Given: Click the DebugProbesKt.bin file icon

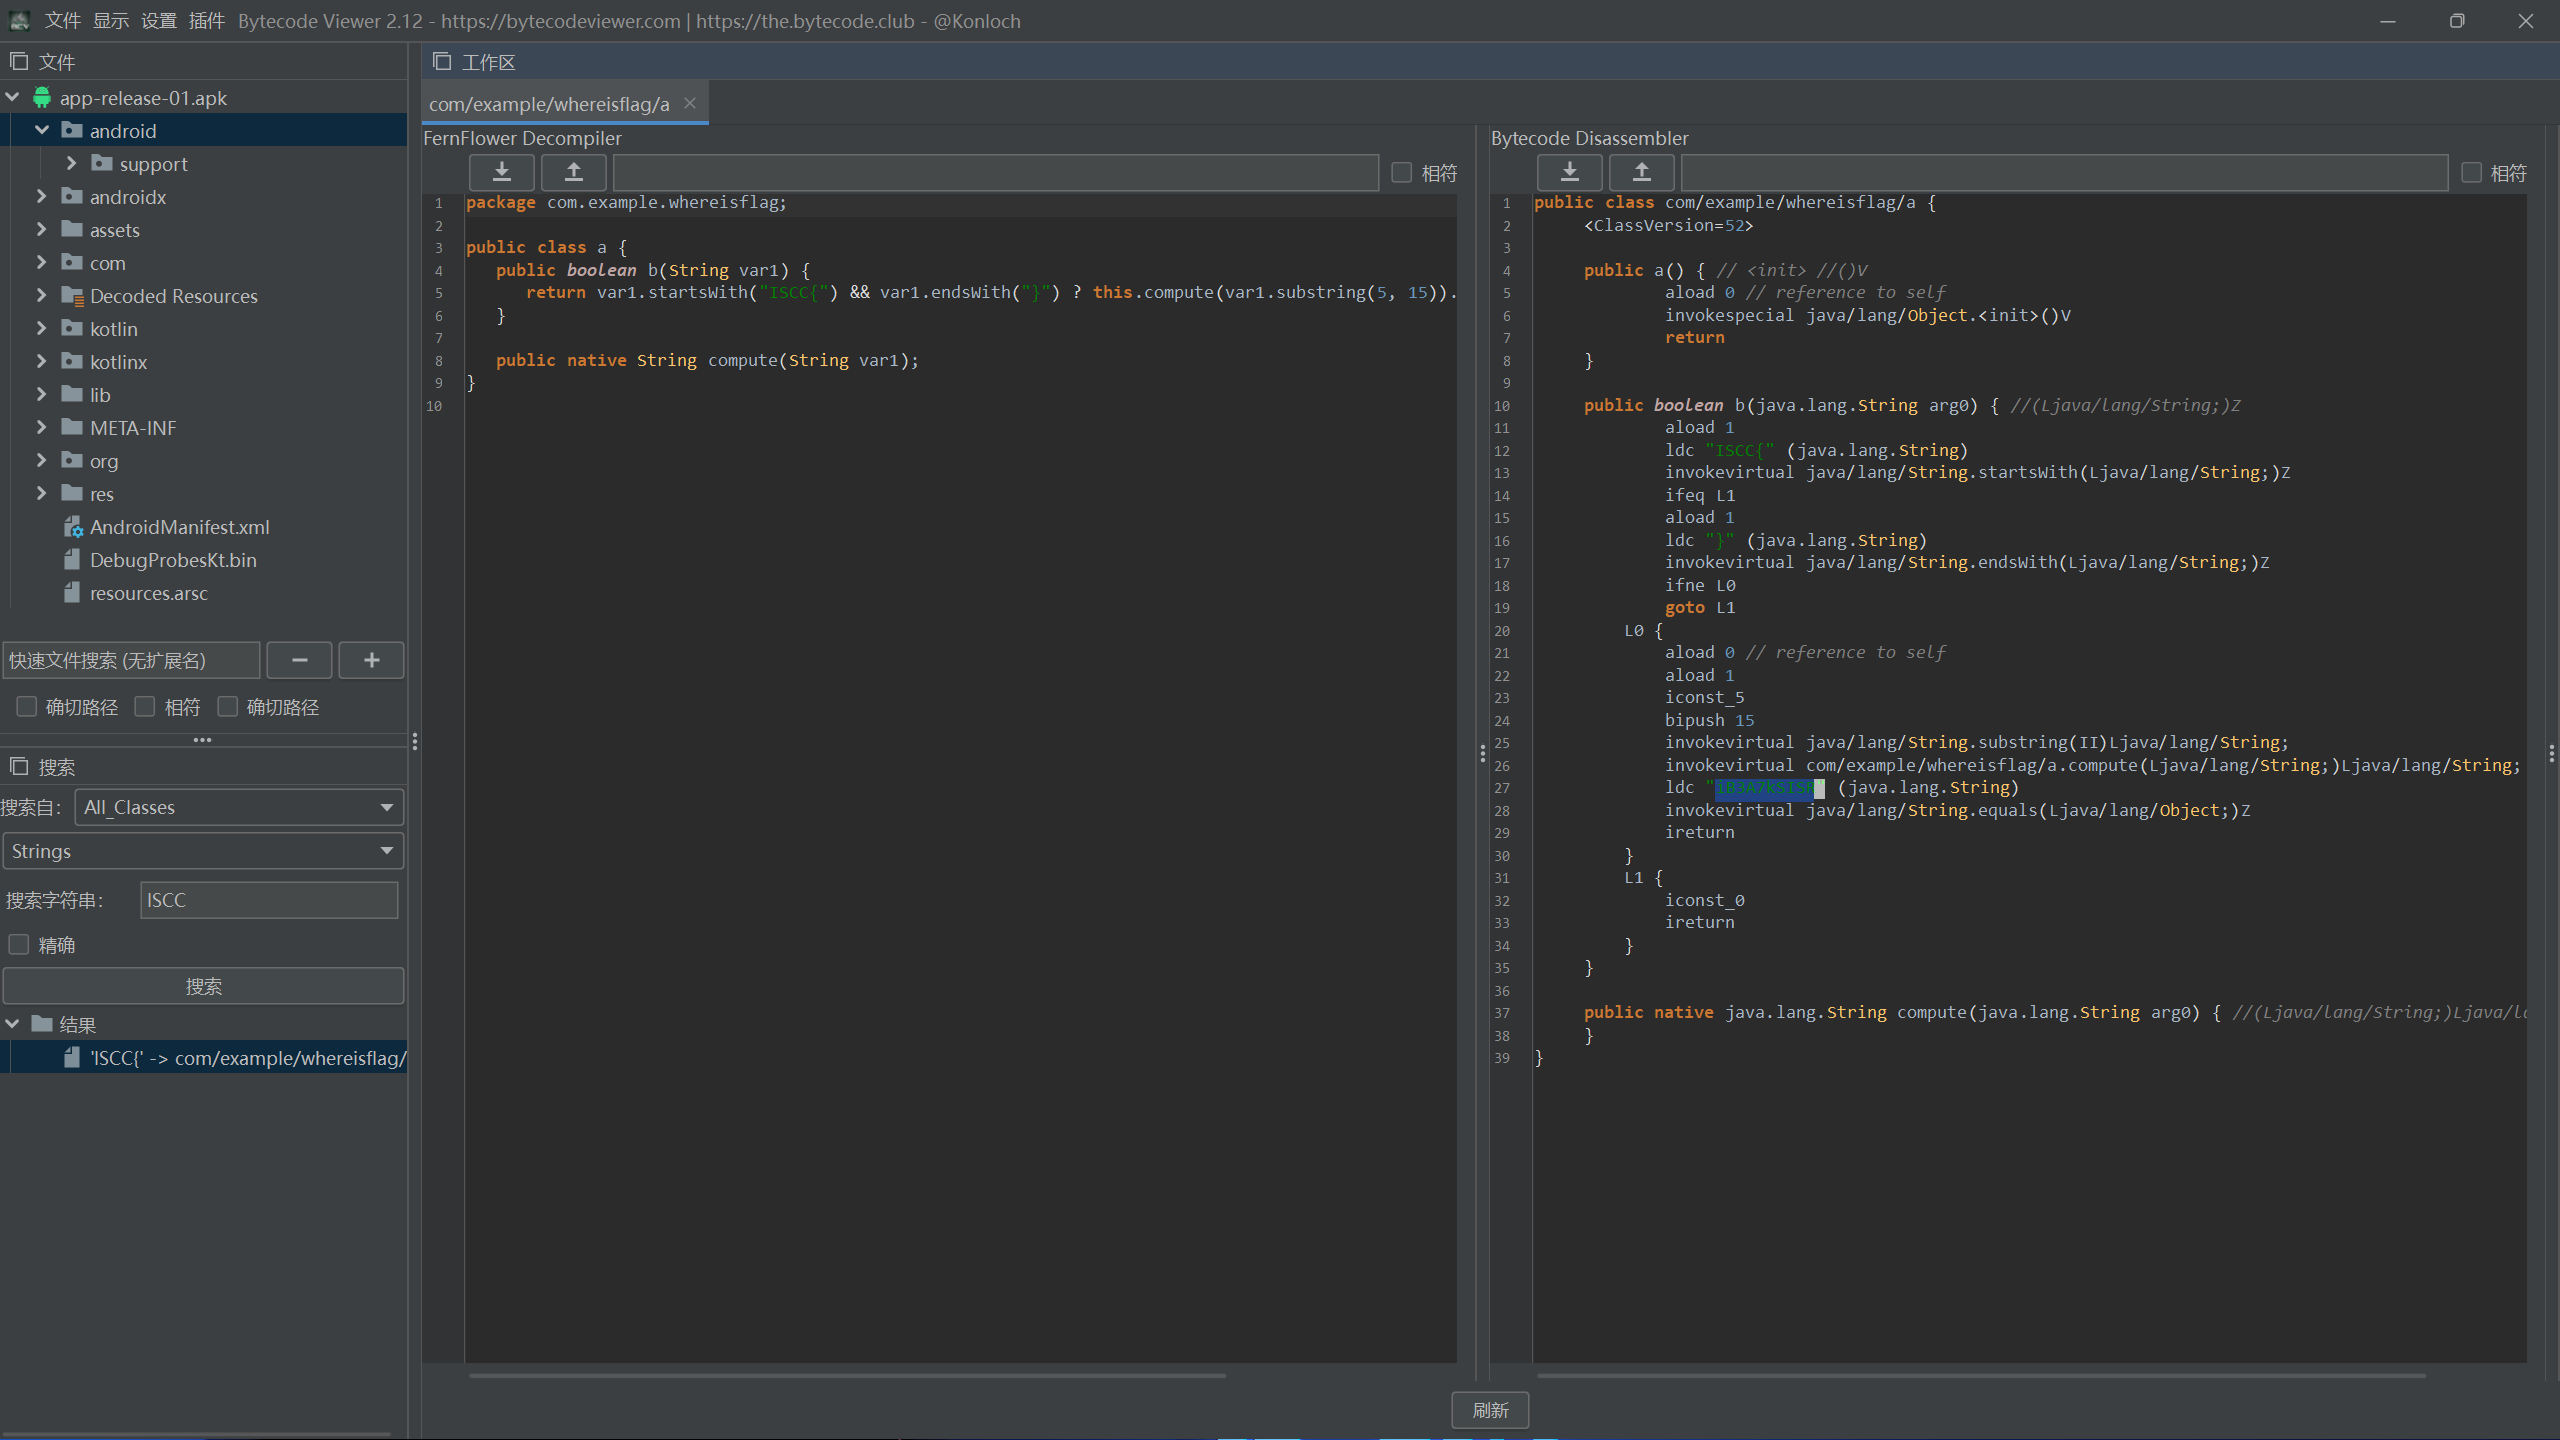Looking at the screenshot, I should click(72, 560).
